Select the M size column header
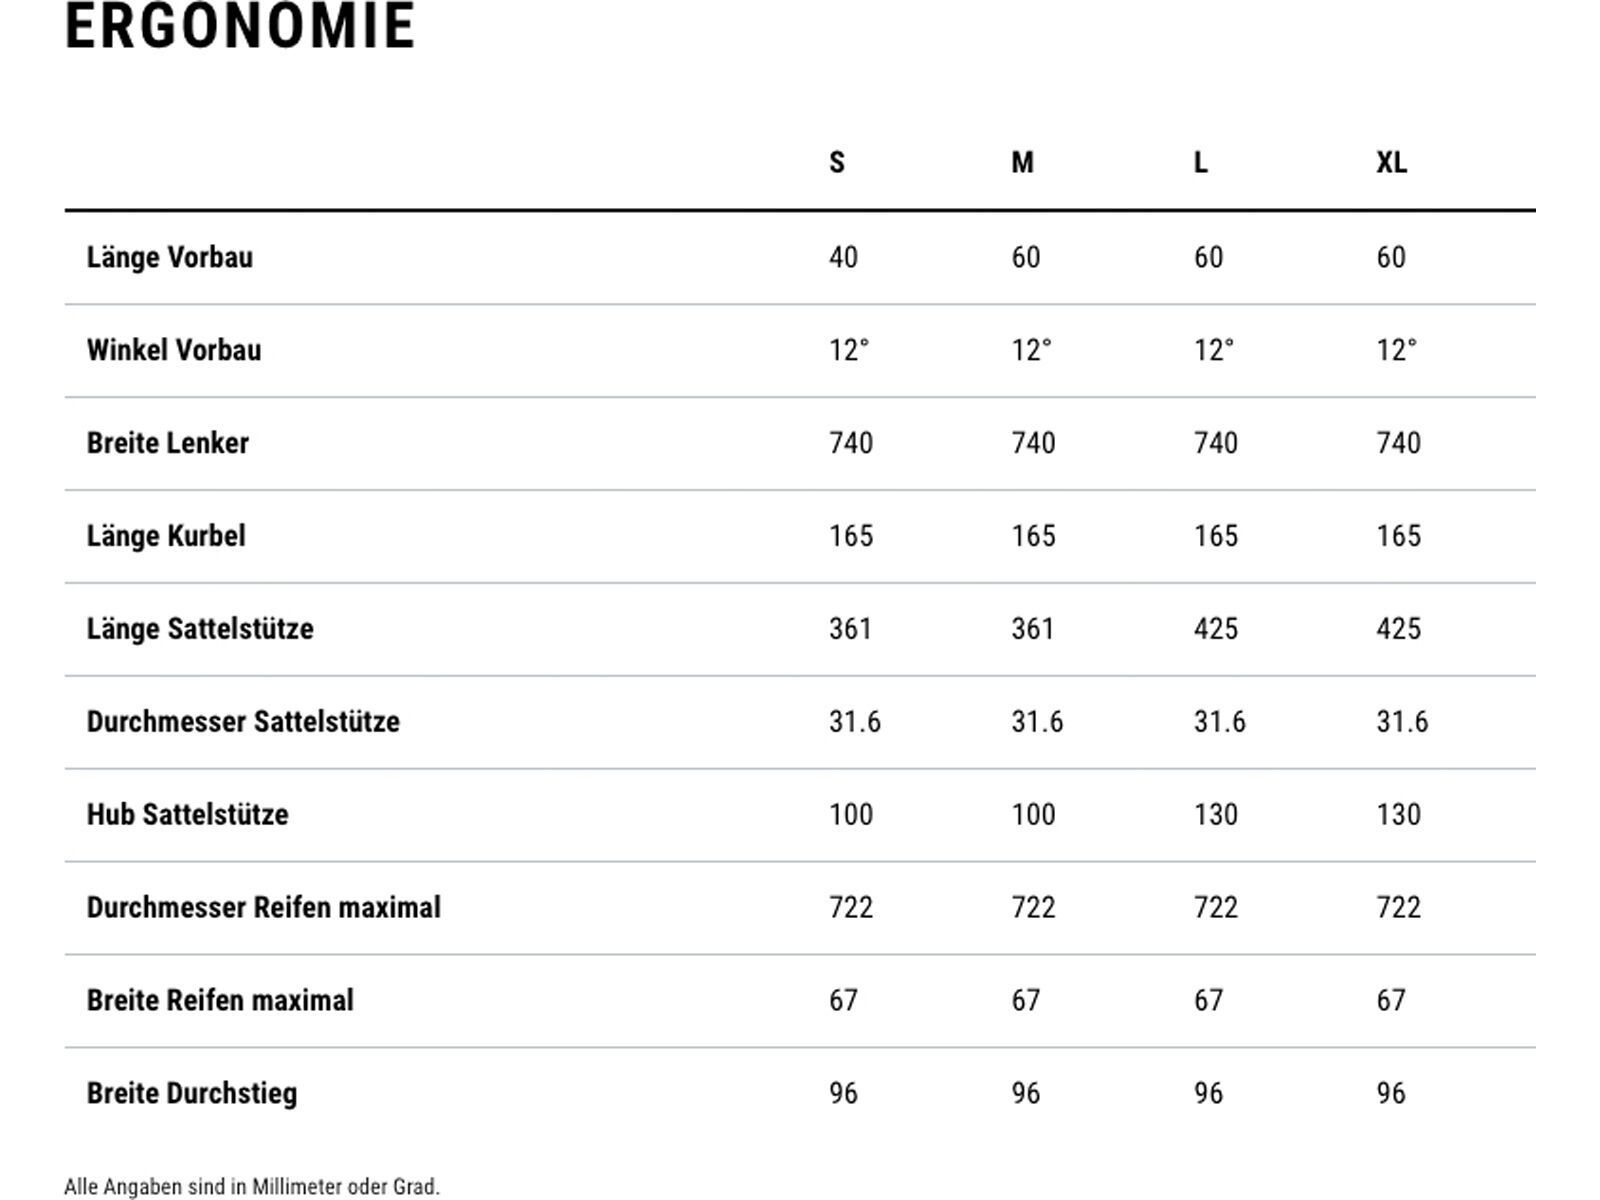 [x=1022, y=162]
